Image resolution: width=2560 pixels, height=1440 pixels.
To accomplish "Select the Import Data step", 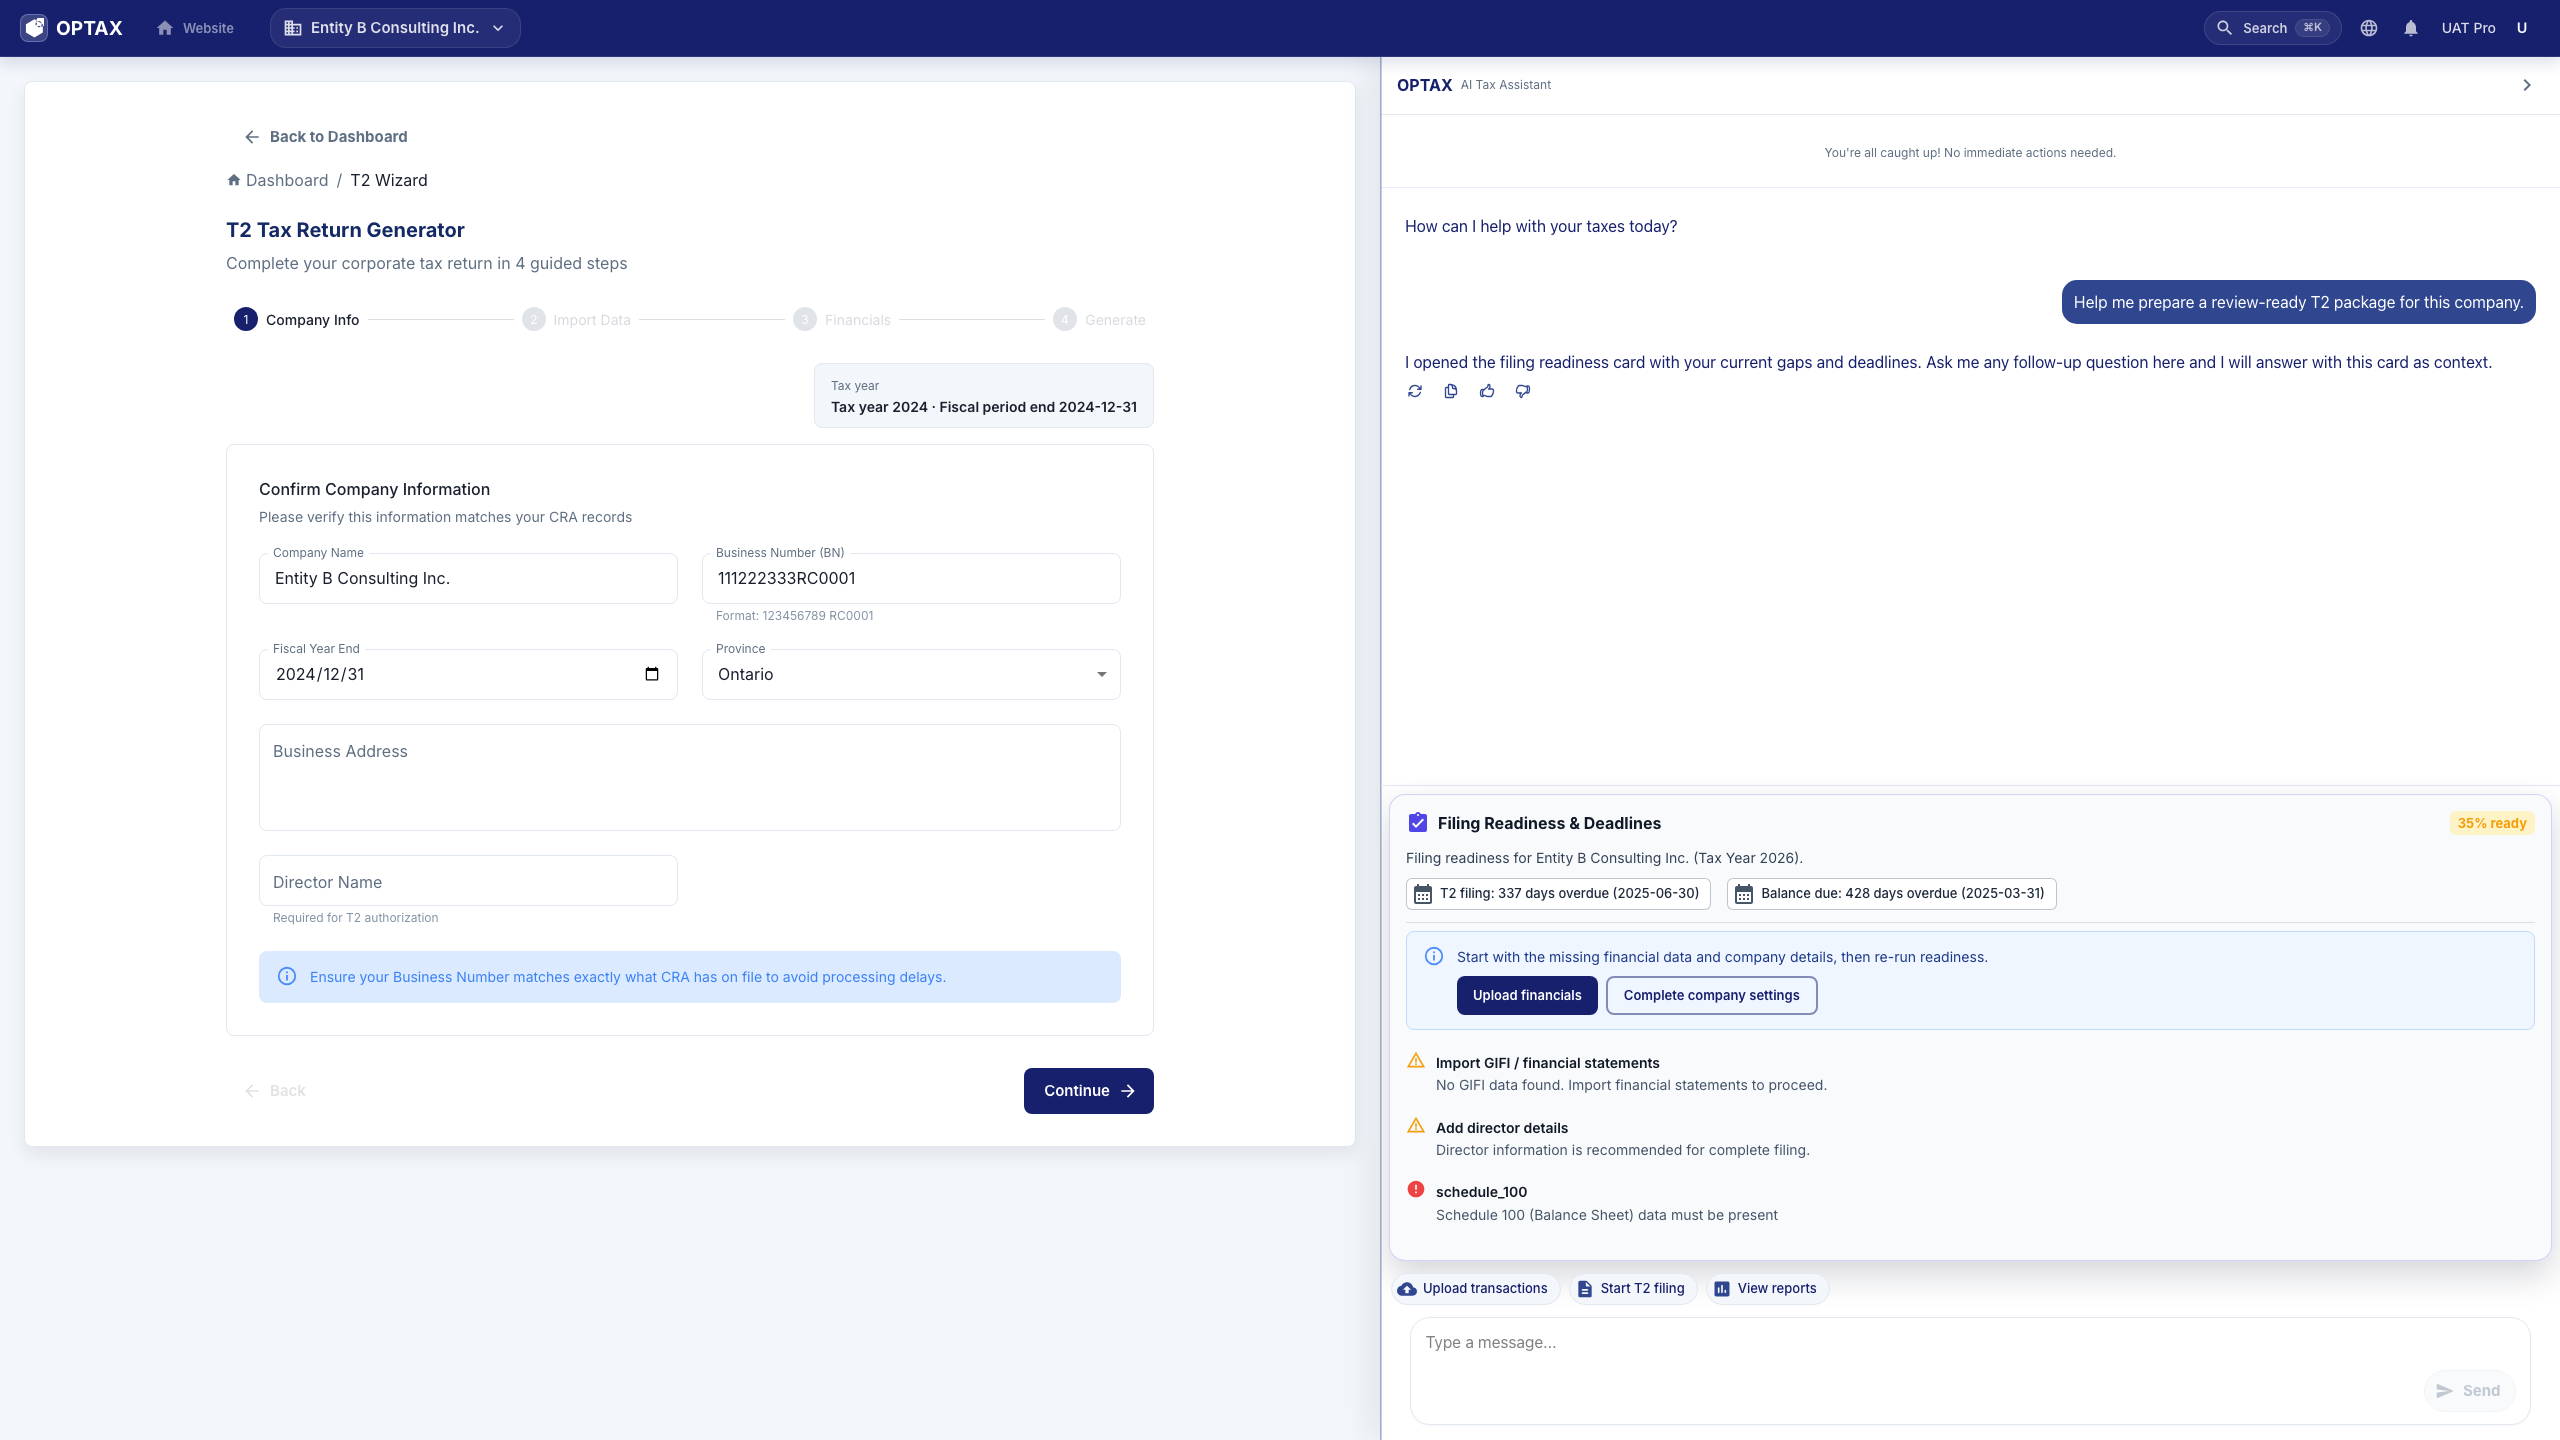I will click(x=577, y=320).
